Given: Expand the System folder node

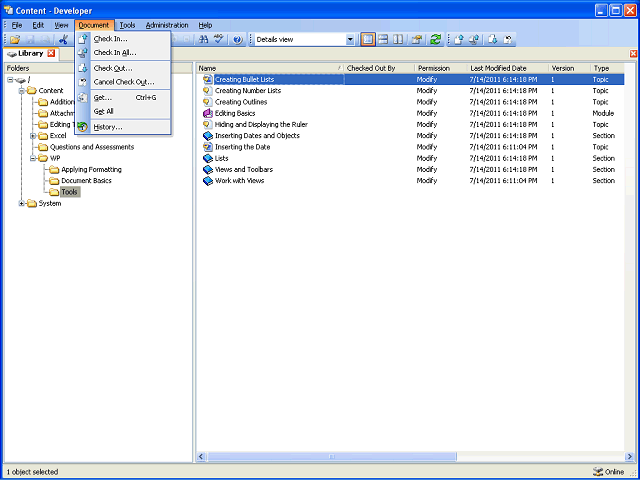Looking at the screenshot, I should [x=22, y=203].
